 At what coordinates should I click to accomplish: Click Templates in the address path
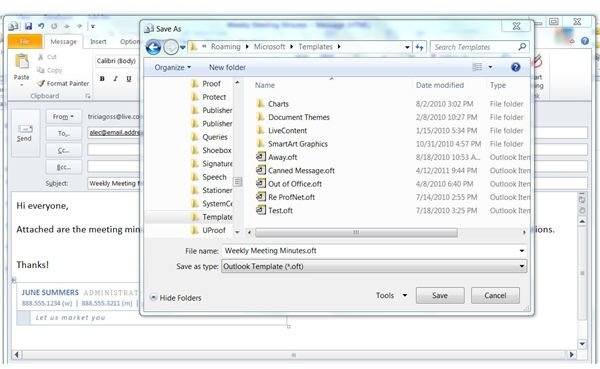[315, 47]
